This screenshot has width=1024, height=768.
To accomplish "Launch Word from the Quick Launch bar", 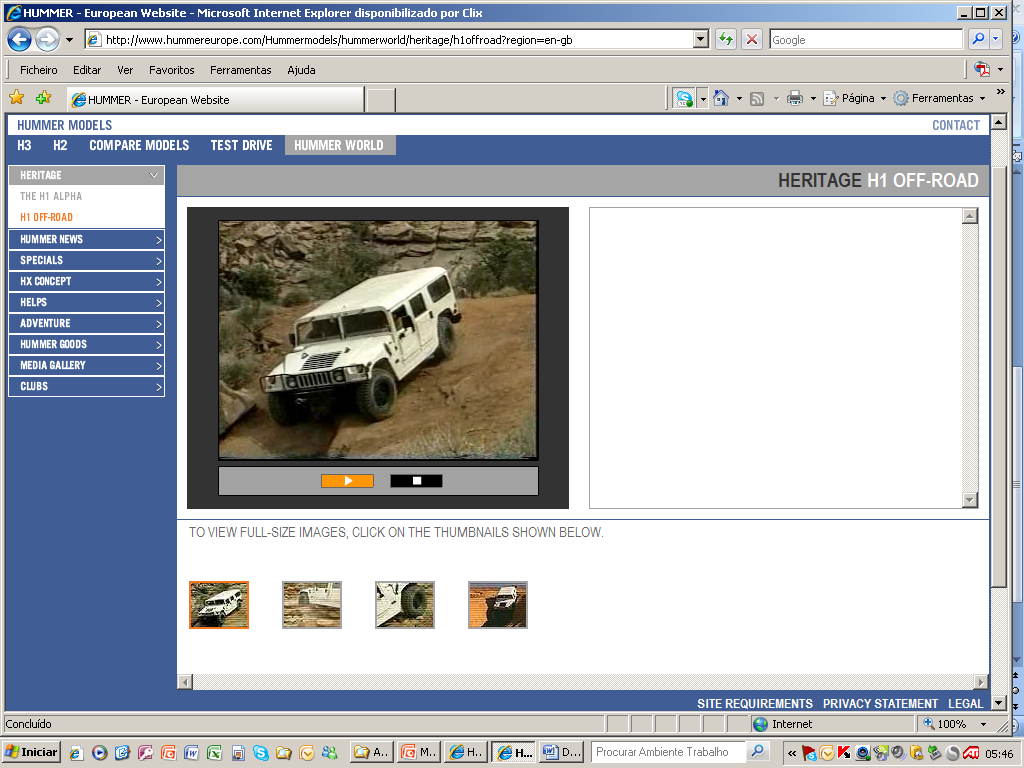I will click(191, 753).
